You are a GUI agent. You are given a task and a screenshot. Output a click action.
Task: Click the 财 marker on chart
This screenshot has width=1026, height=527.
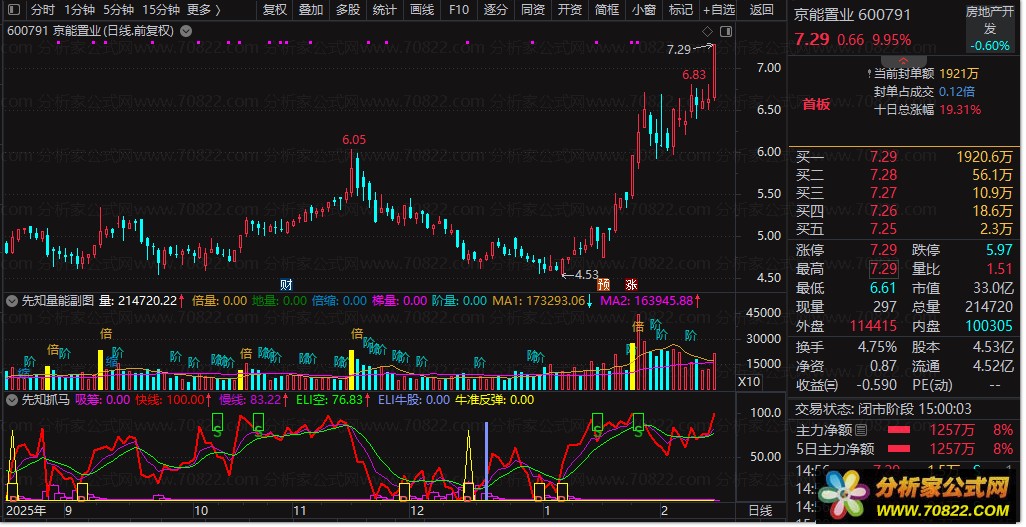(x=286, y=284)
